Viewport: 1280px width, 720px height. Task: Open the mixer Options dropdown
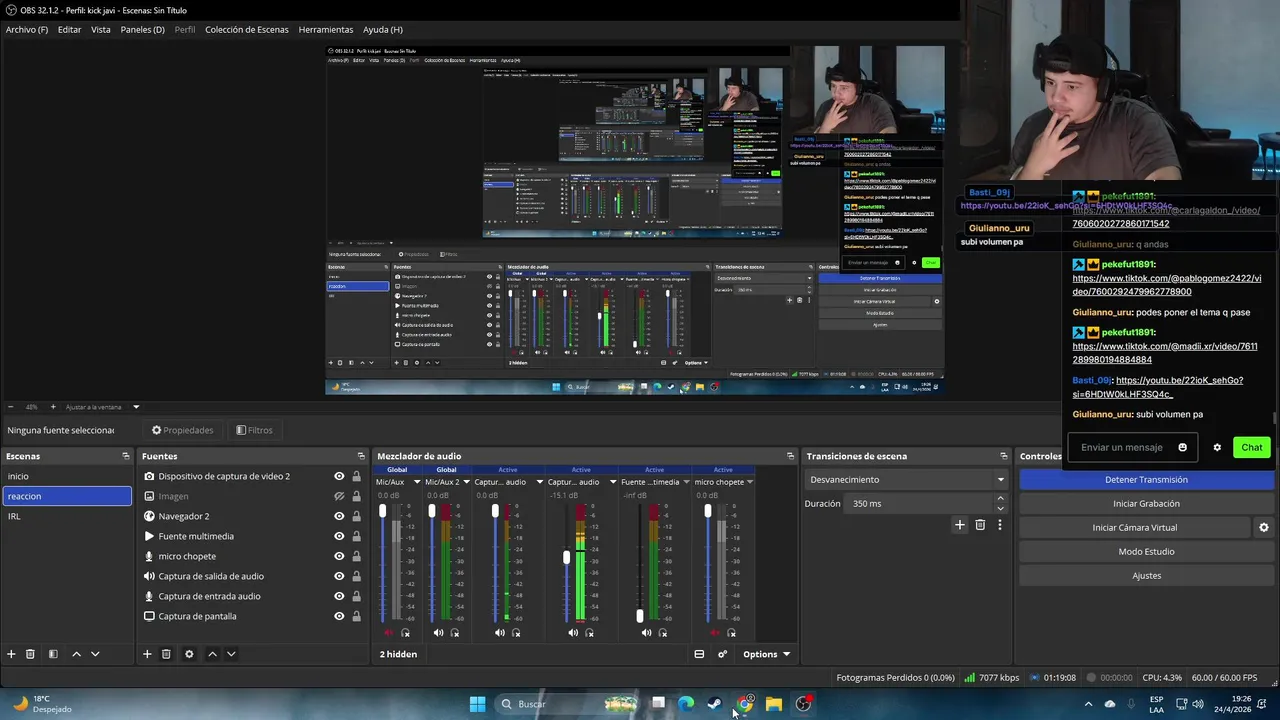point(767,654)
